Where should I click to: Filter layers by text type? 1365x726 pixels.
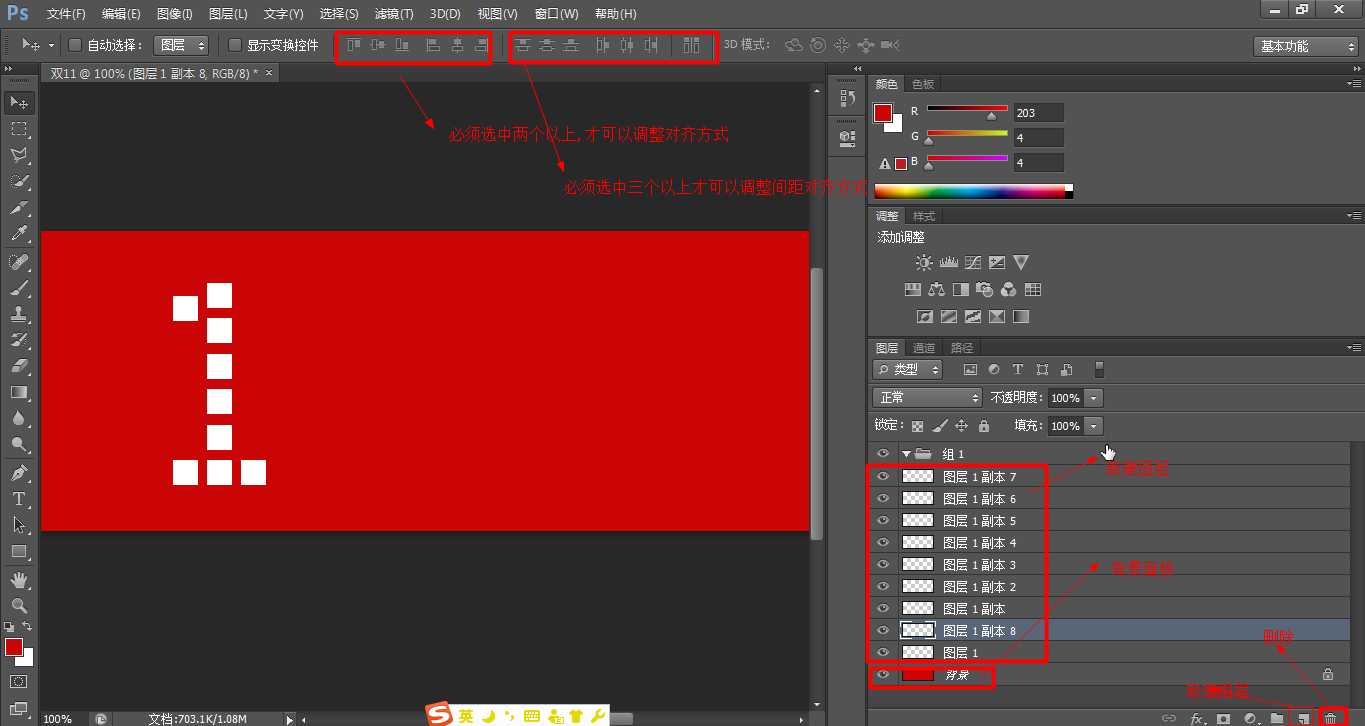[1018, 370]
